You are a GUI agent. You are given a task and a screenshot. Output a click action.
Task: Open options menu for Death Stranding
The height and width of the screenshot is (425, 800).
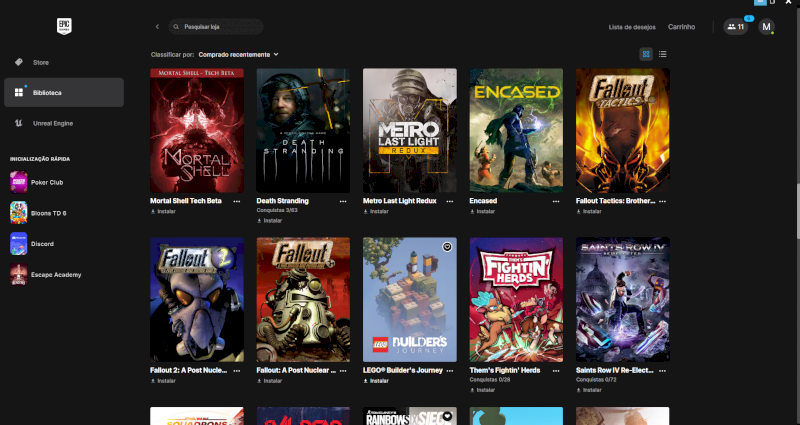[343, 201]
